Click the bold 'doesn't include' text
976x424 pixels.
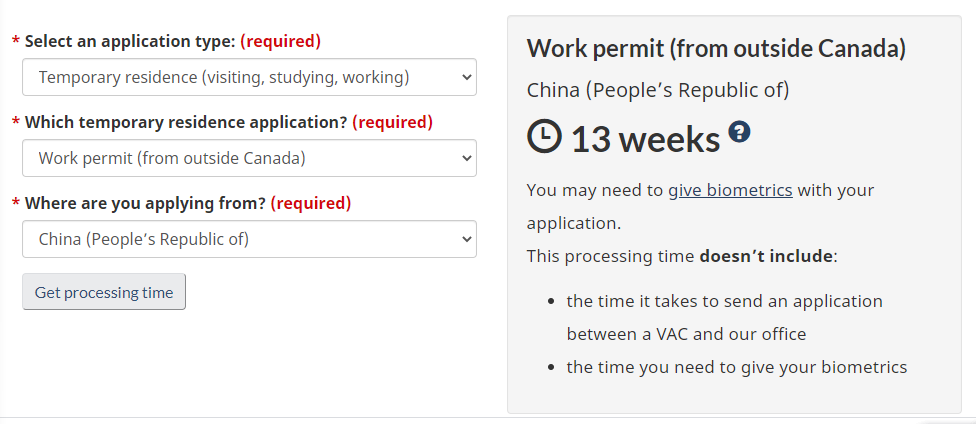pos(765,256)
